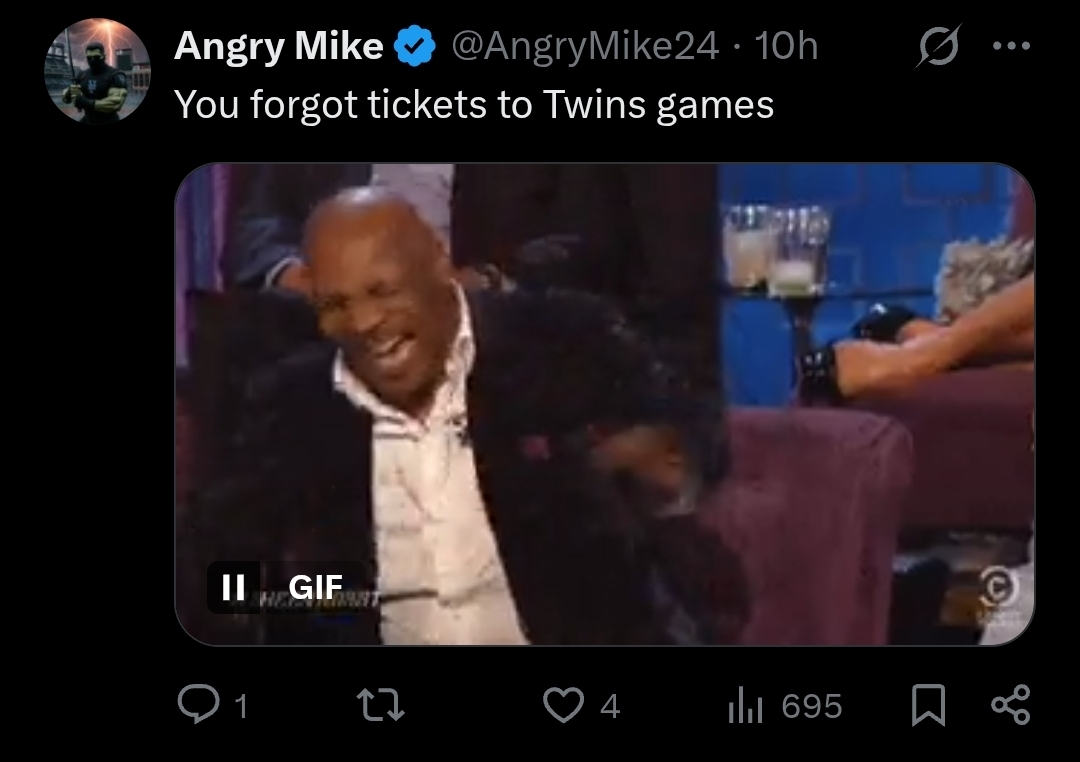
Task: Click the Grok explain post icon
Action: coord(938,46)
